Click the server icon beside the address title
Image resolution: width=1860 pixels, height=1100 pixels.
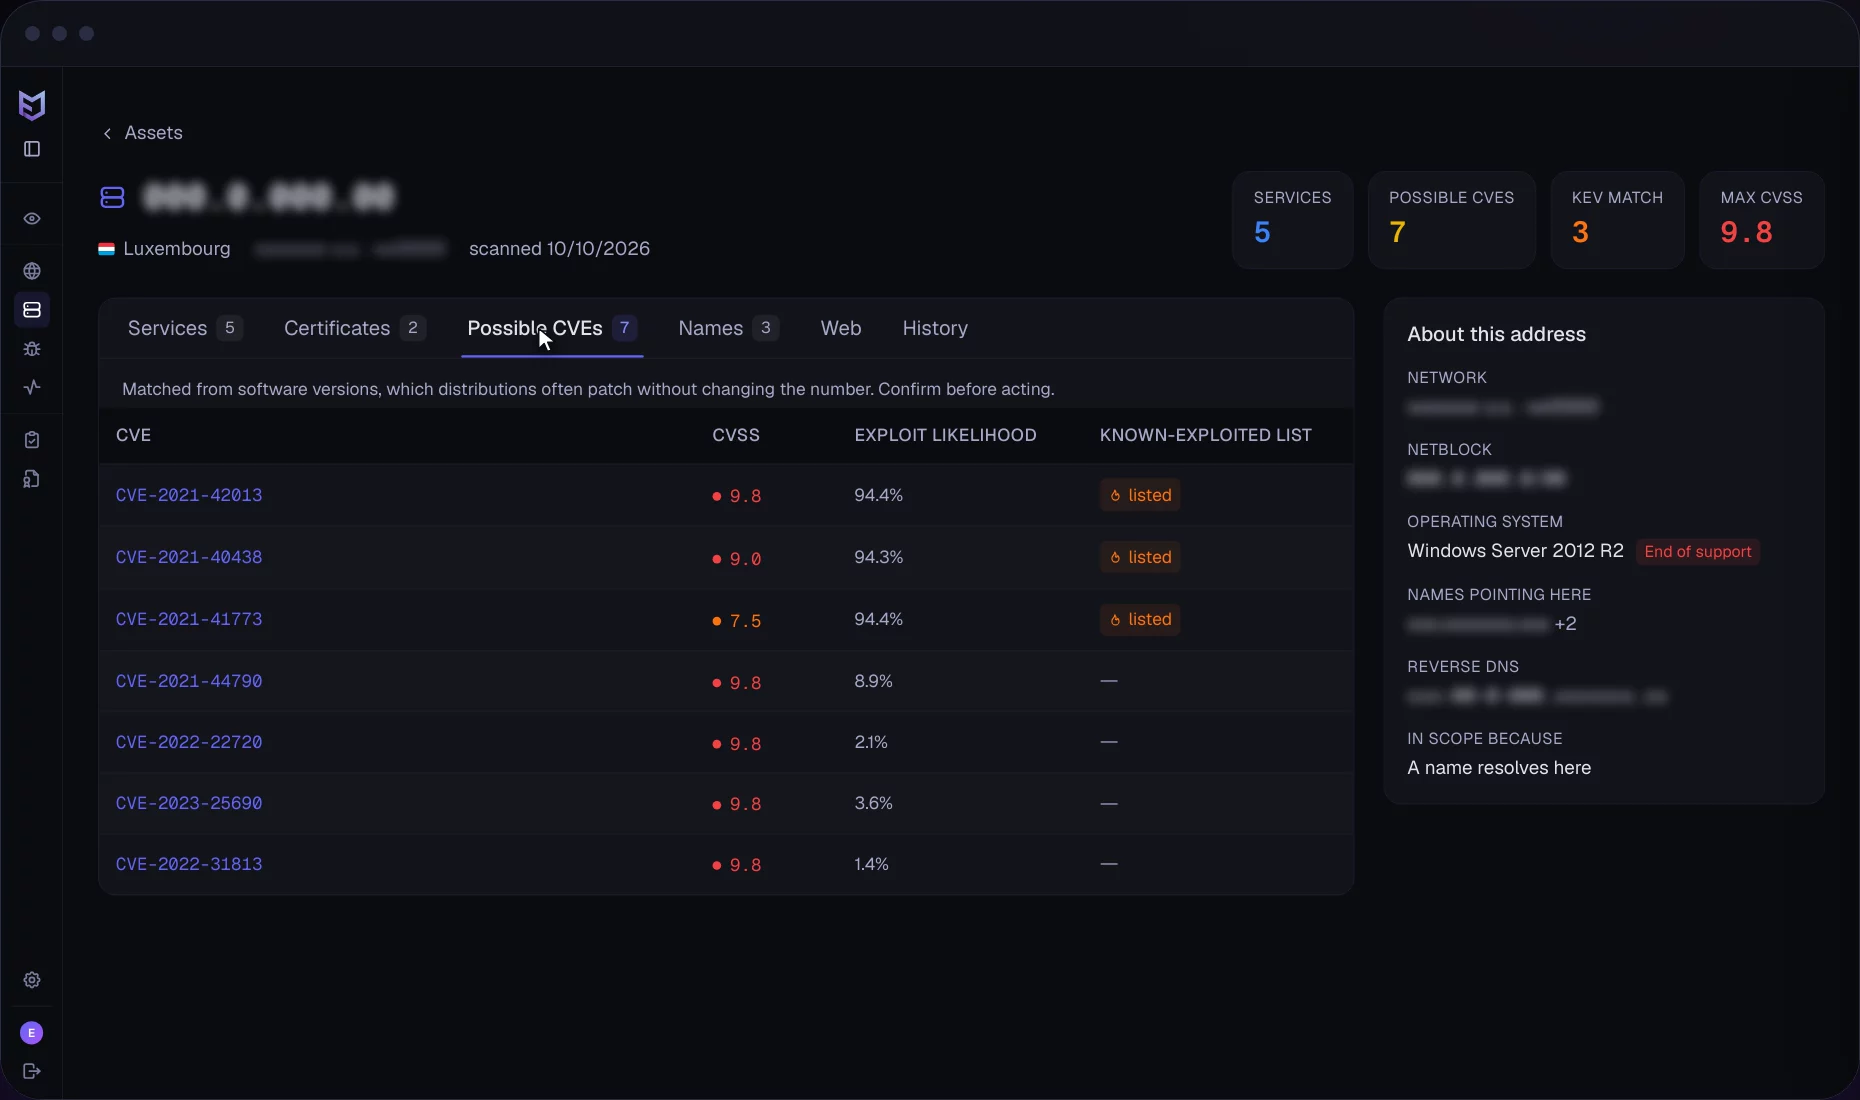coord(112,197)
